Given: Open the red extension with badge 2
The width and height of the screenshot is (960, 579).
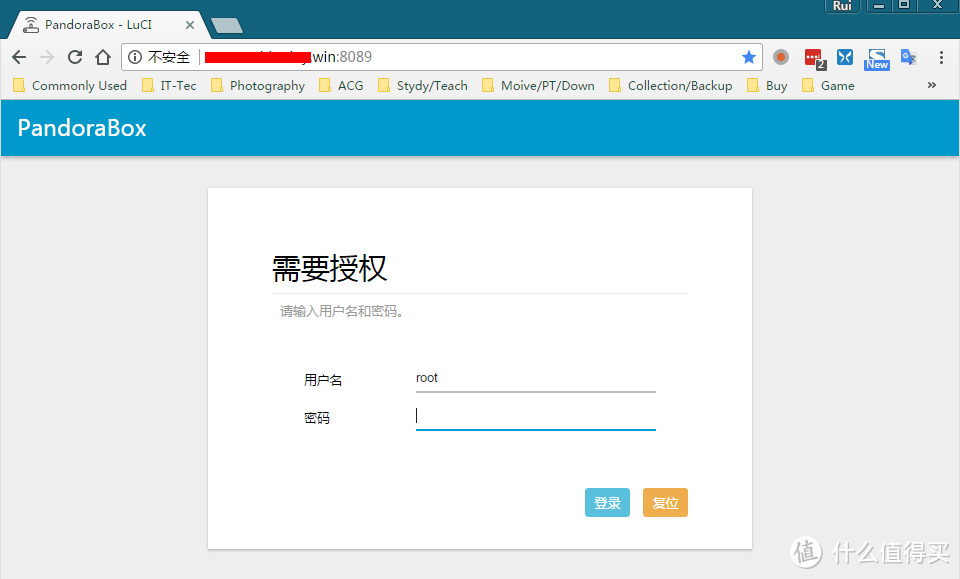Looking at the screenshot, I should point(815,59).
